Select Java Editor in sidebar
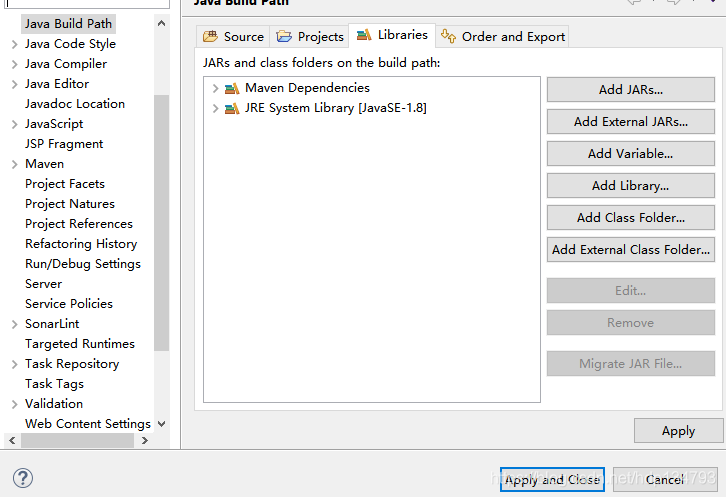 [x=57, y=84]
